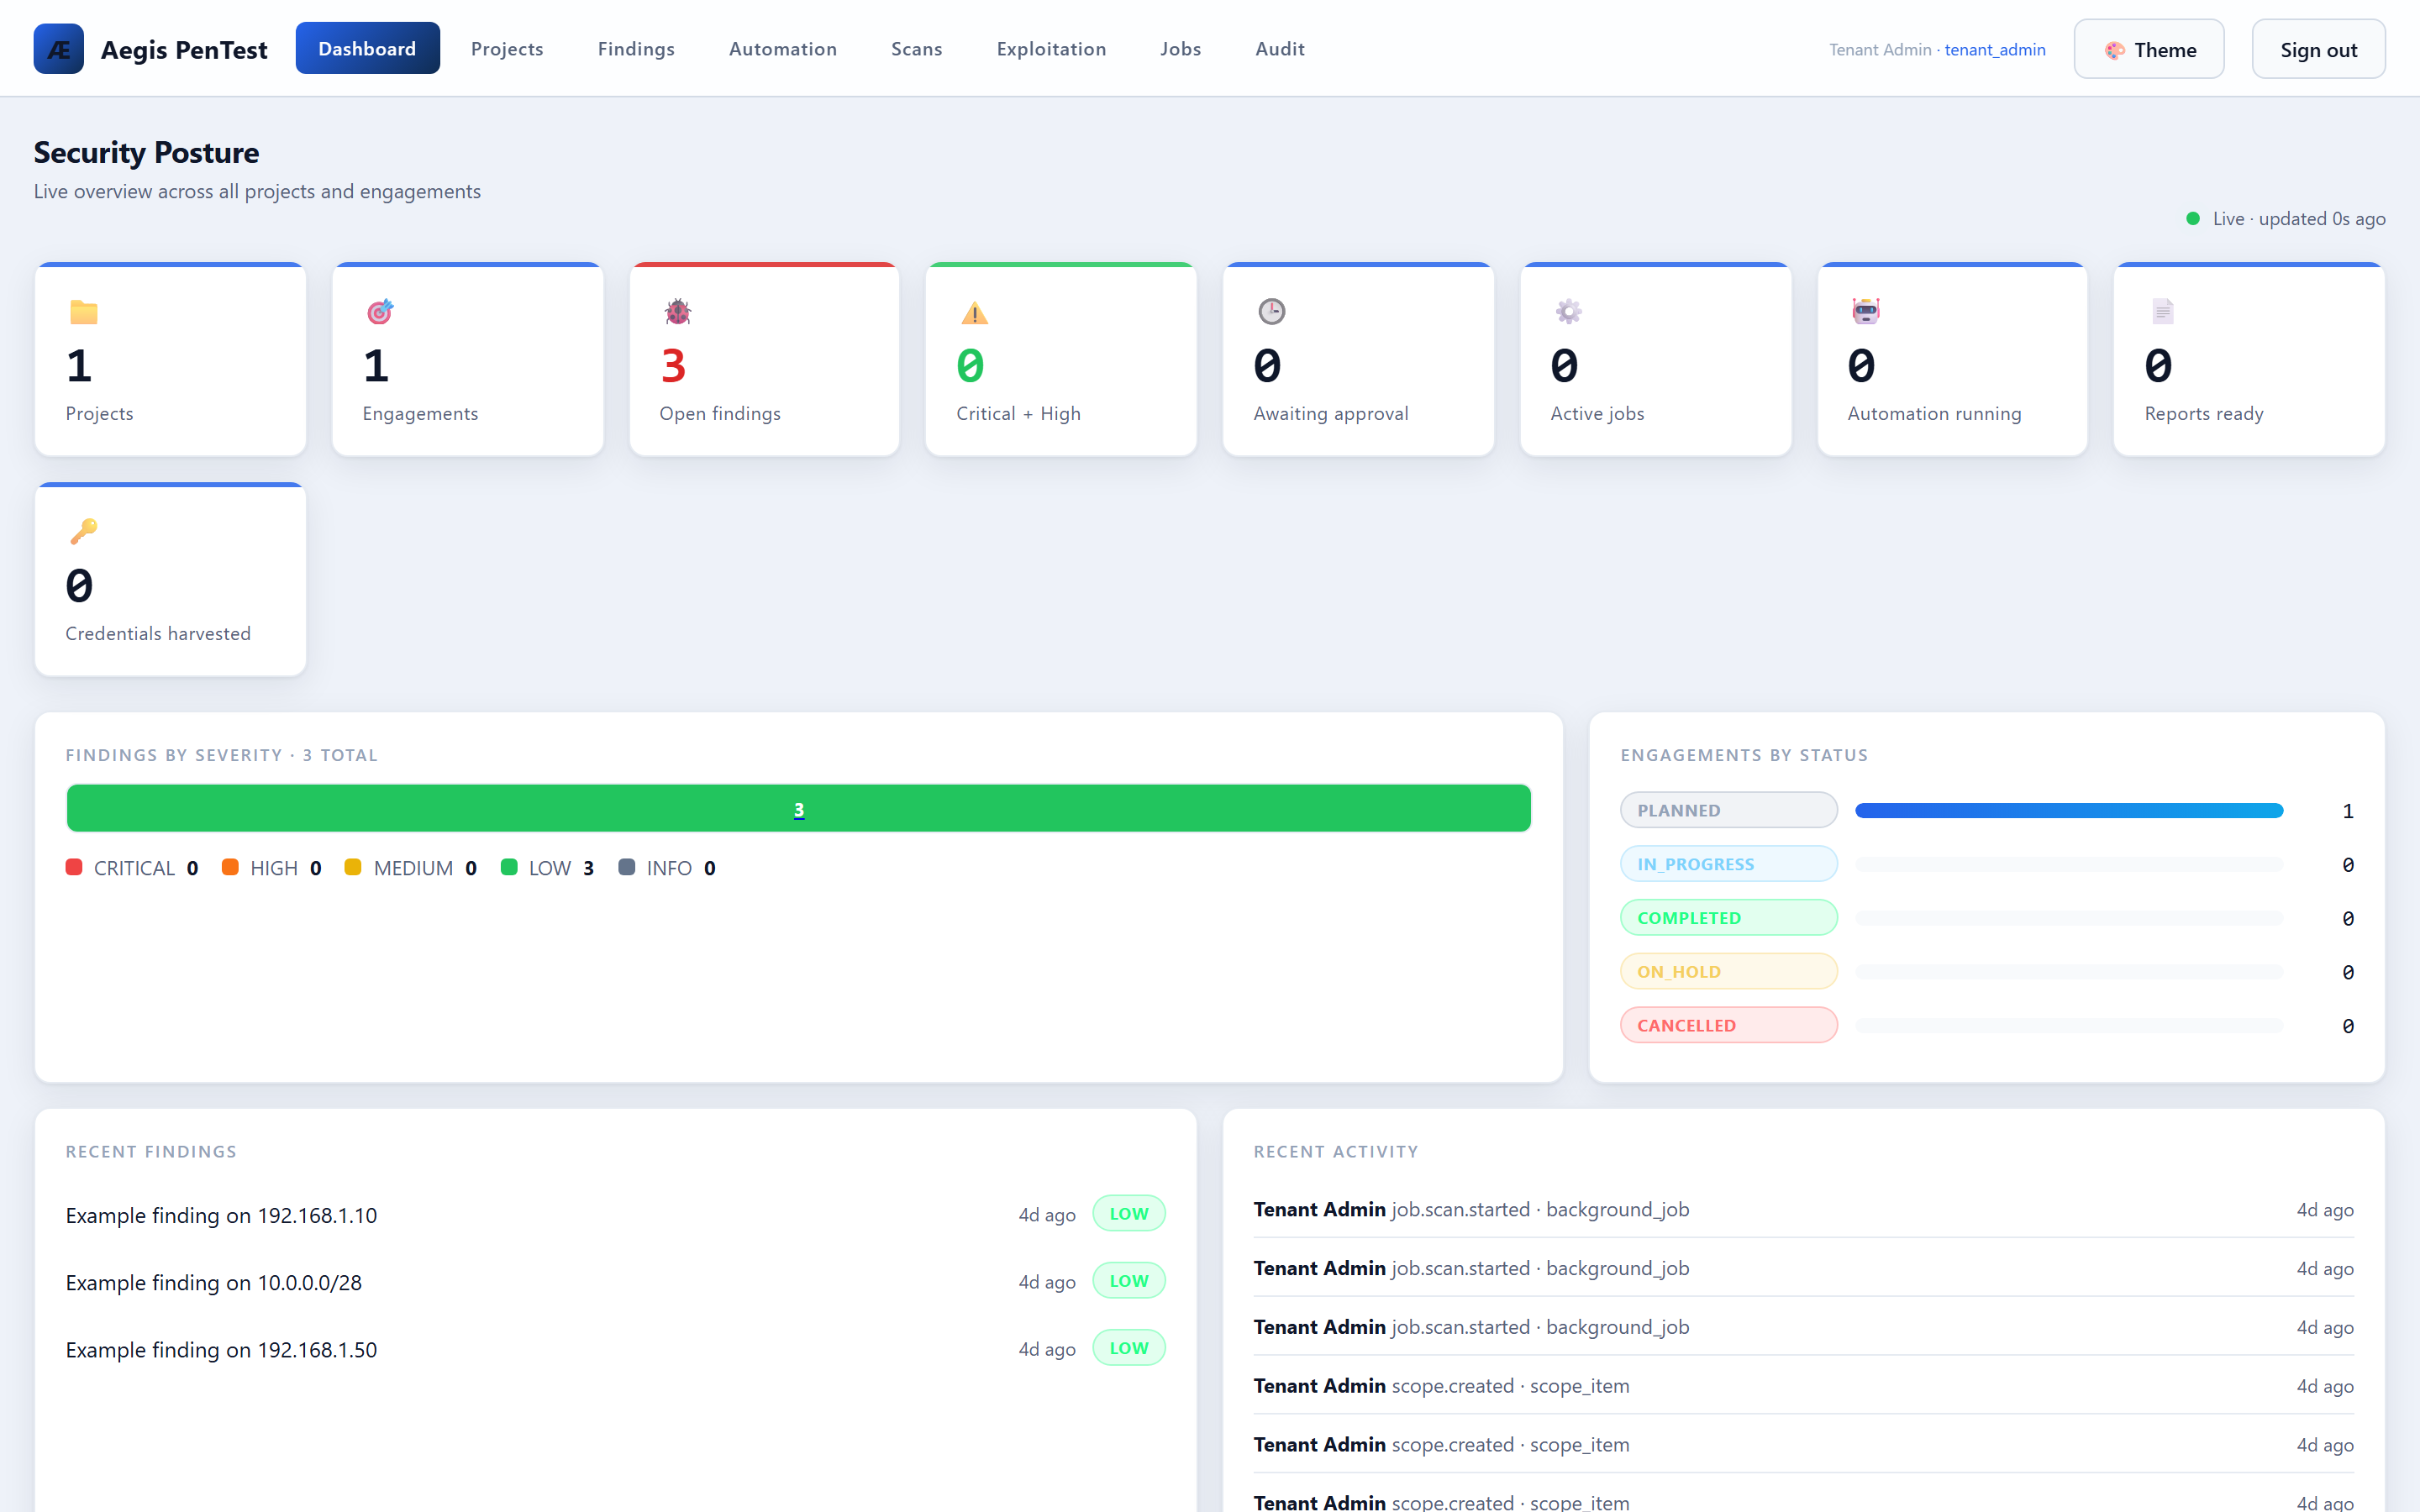The width and height of the screenshot is (2420, 1512).
Task: Click the bug icon on Open findings card
Action: click(x=678, y=312)
